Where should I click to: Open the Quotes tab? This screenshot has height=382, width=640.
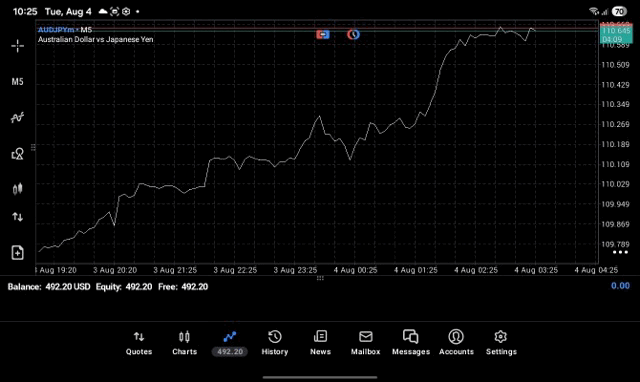coord(139,343)
